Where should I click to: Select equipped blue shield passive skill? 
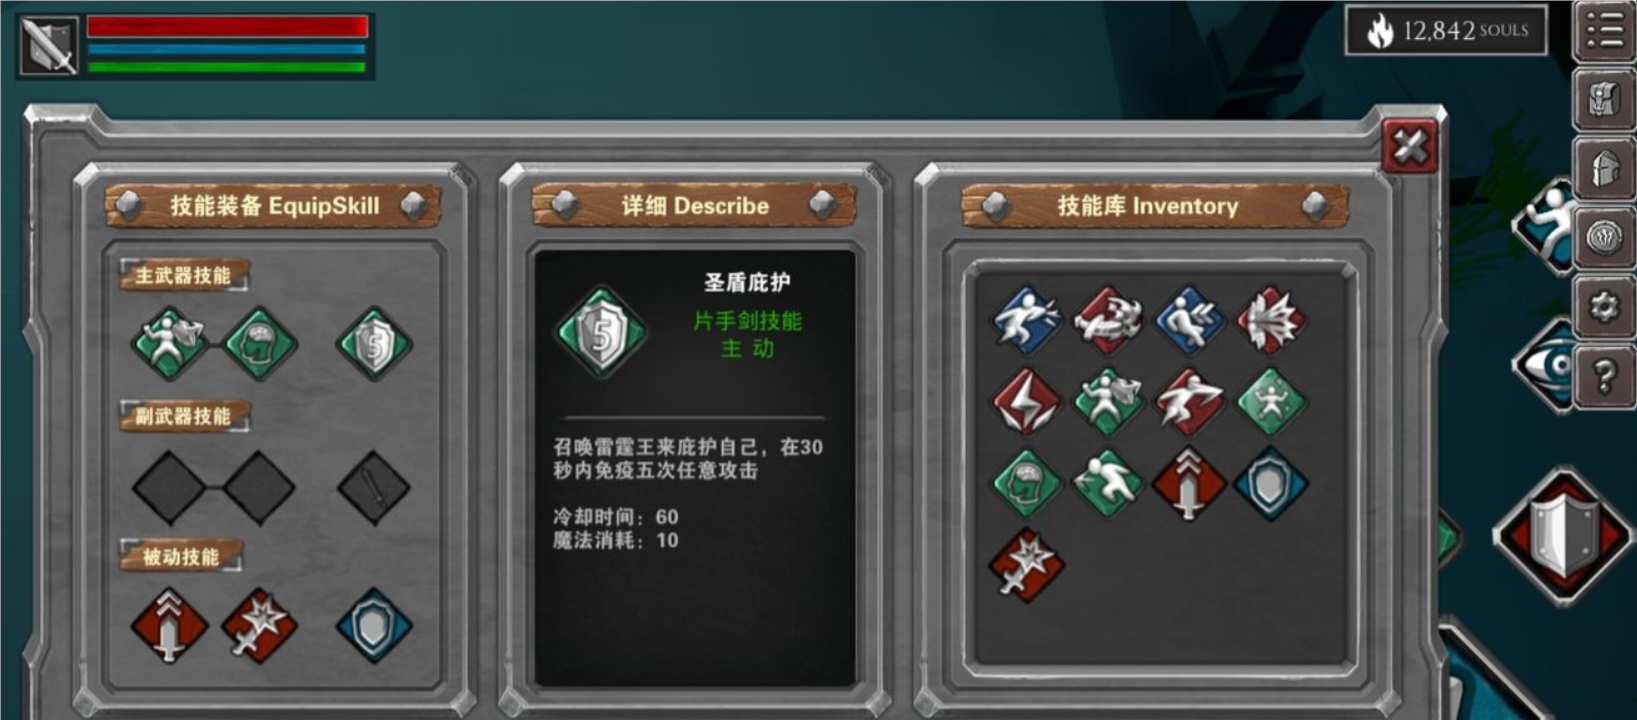(374, 627)
